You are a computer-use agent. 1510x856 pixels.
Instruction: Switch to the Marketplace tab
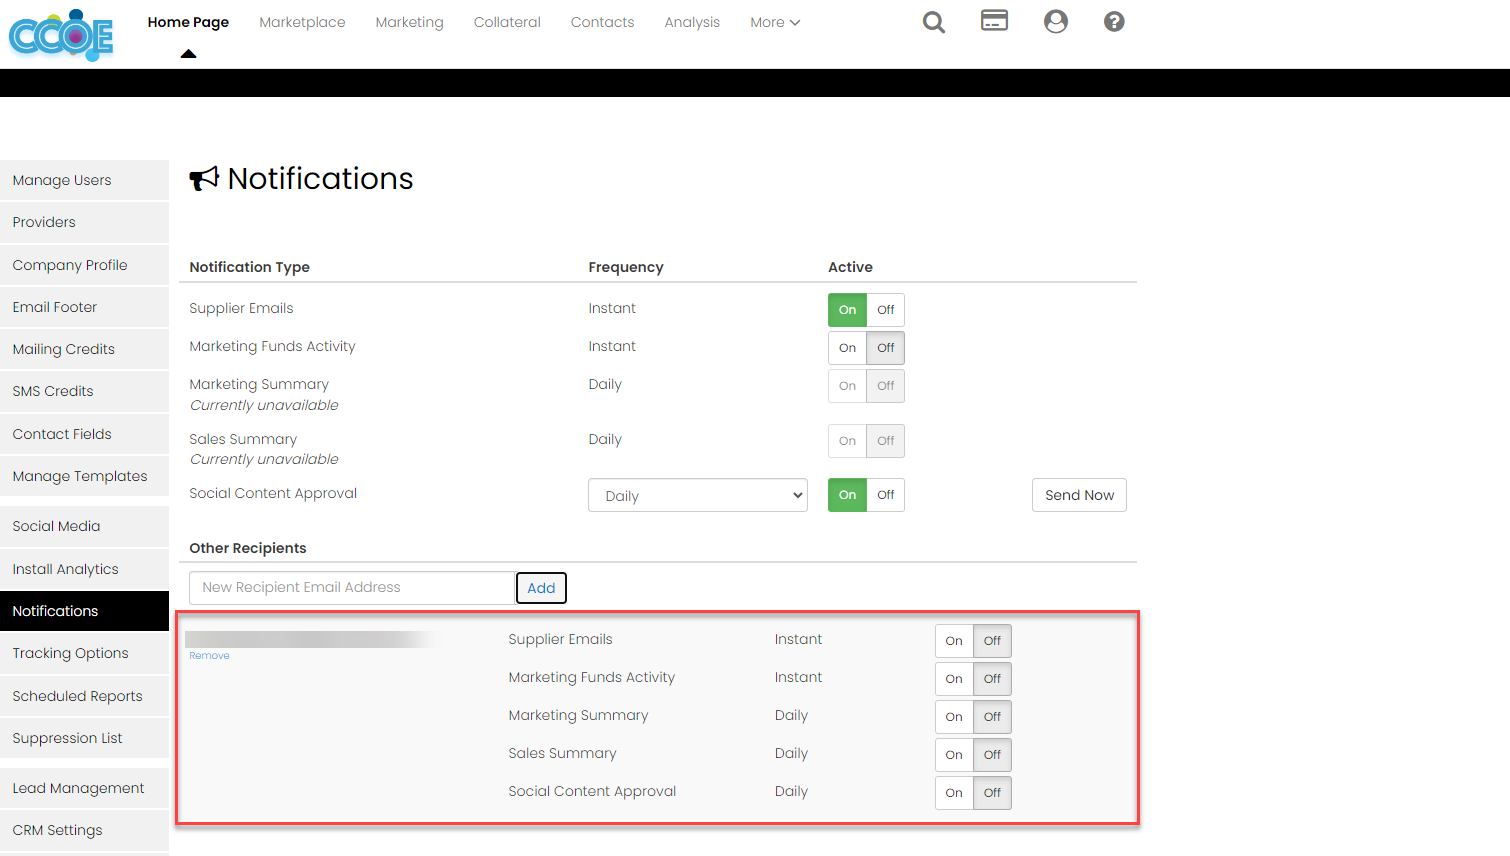tap(302, 21)
